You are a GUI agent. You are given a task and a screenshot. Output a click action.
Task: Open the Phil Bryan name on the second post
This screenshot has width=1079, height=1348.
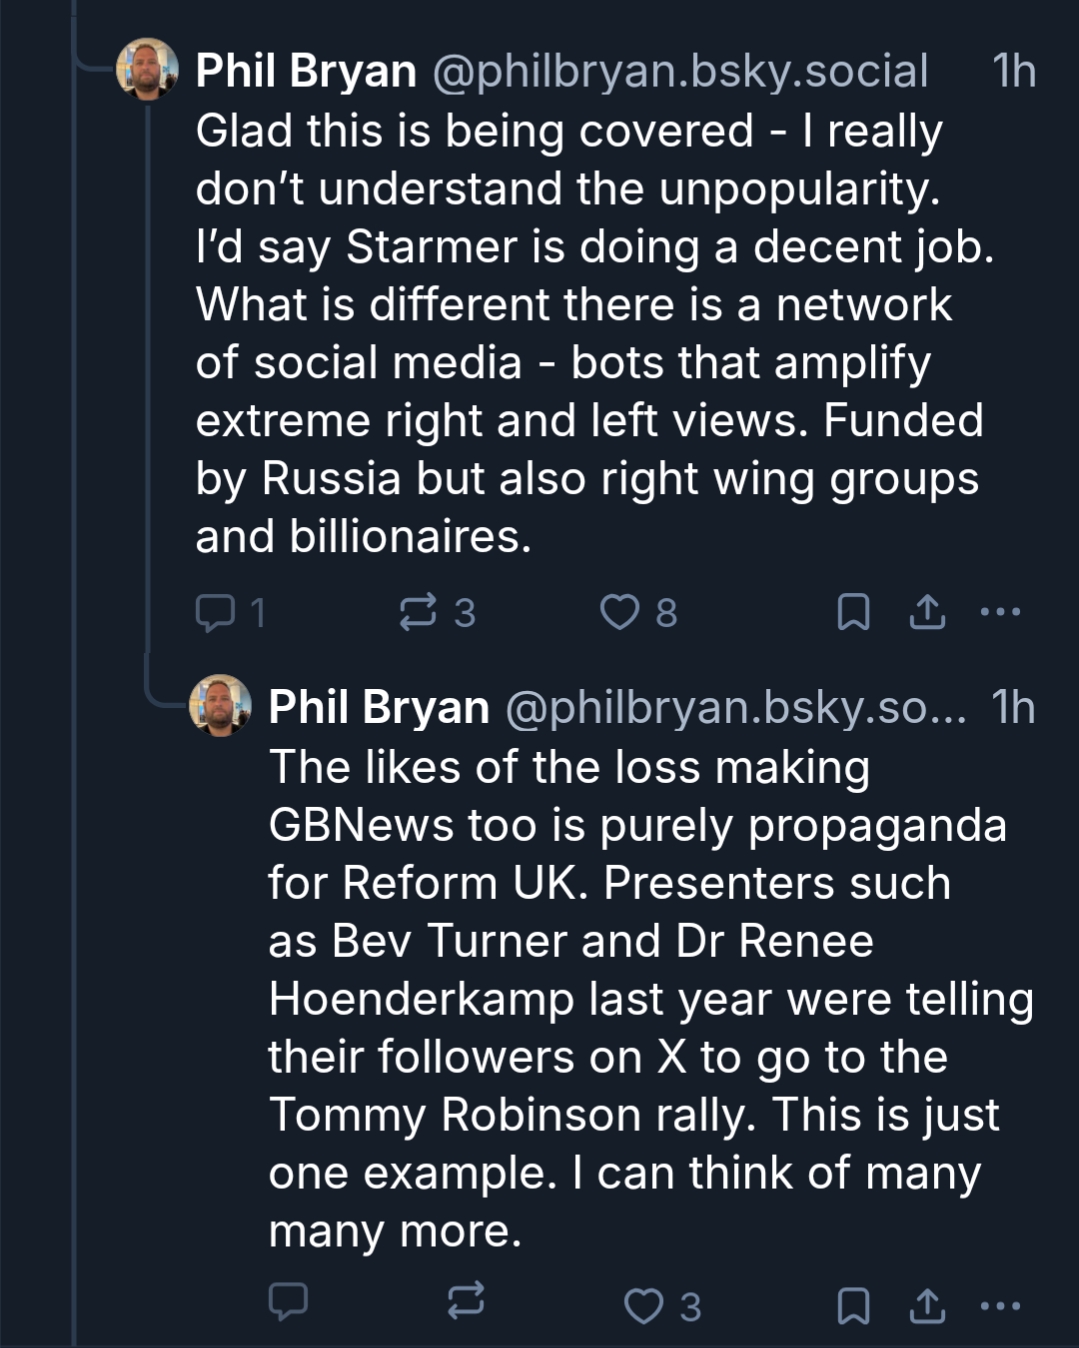pos(379,707)
